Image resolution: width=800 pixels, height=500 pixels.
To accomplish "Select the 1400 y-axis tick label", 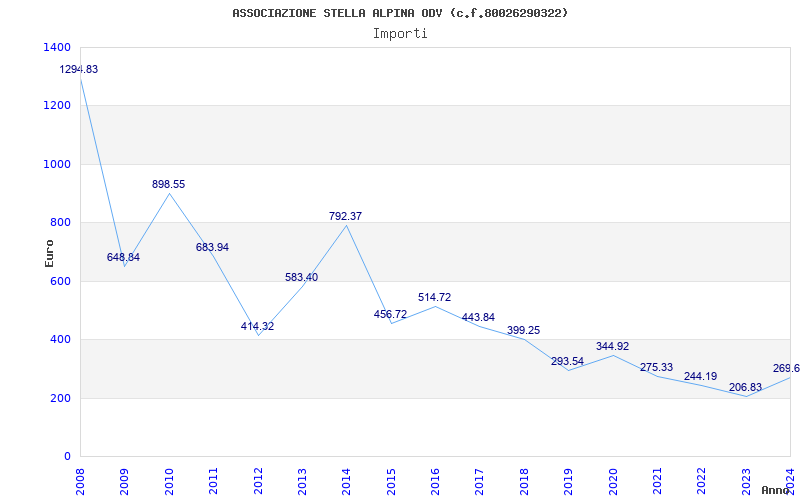I will [57, 47].
